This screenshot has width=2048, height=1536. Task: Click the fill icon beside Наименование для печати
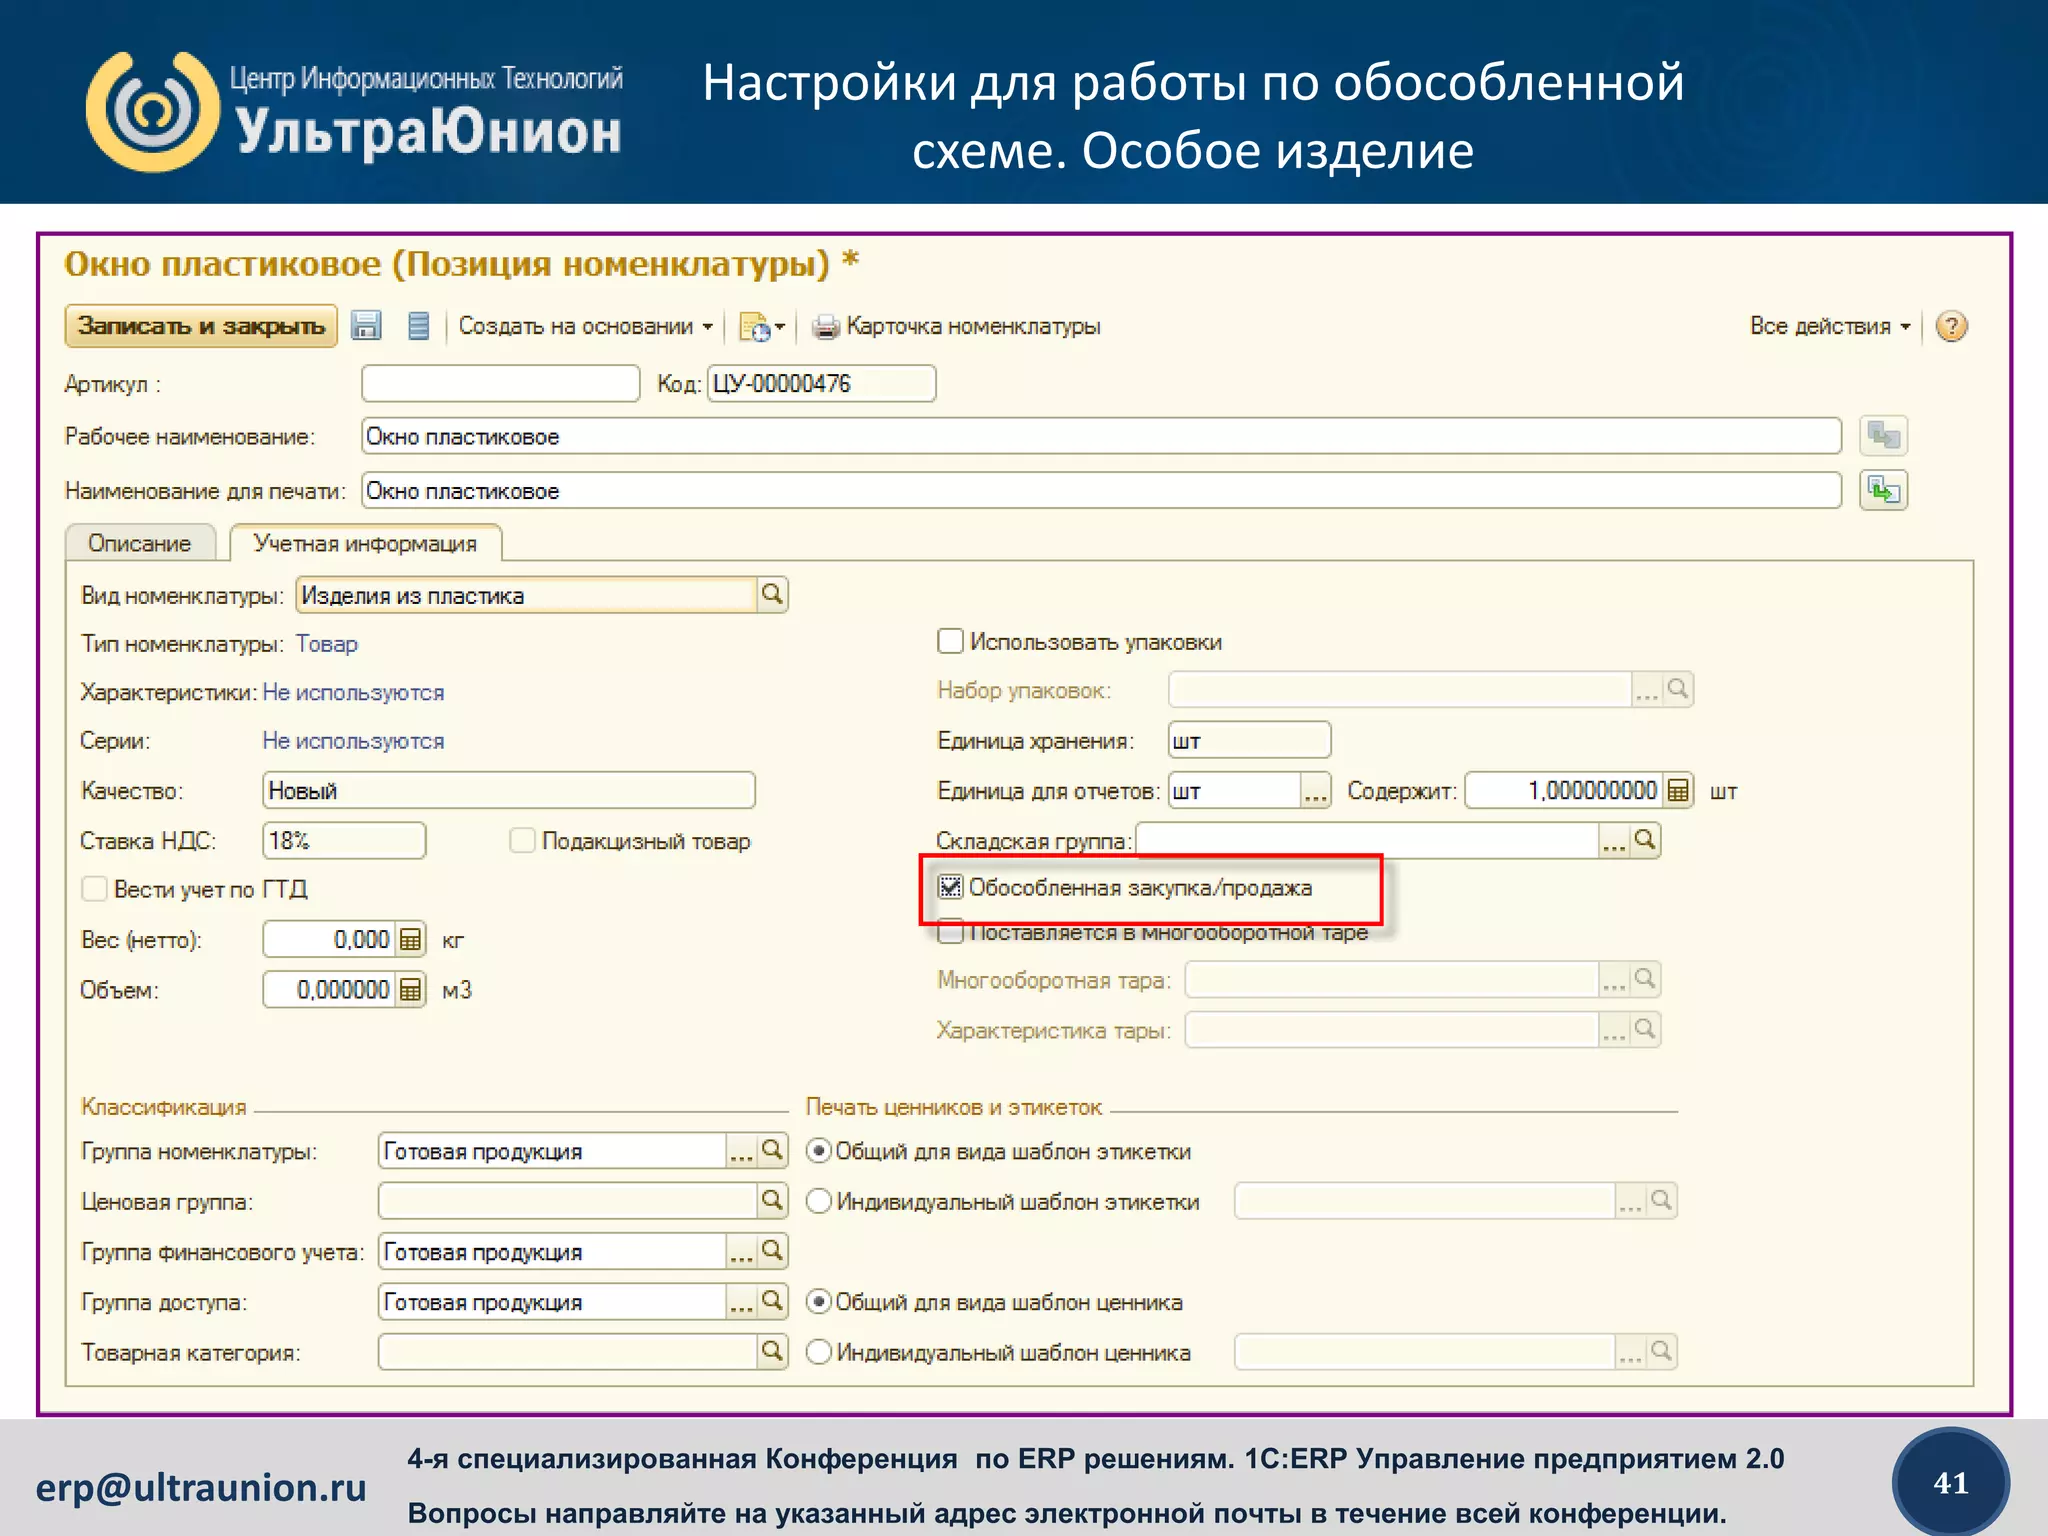tap(1884, 491)
